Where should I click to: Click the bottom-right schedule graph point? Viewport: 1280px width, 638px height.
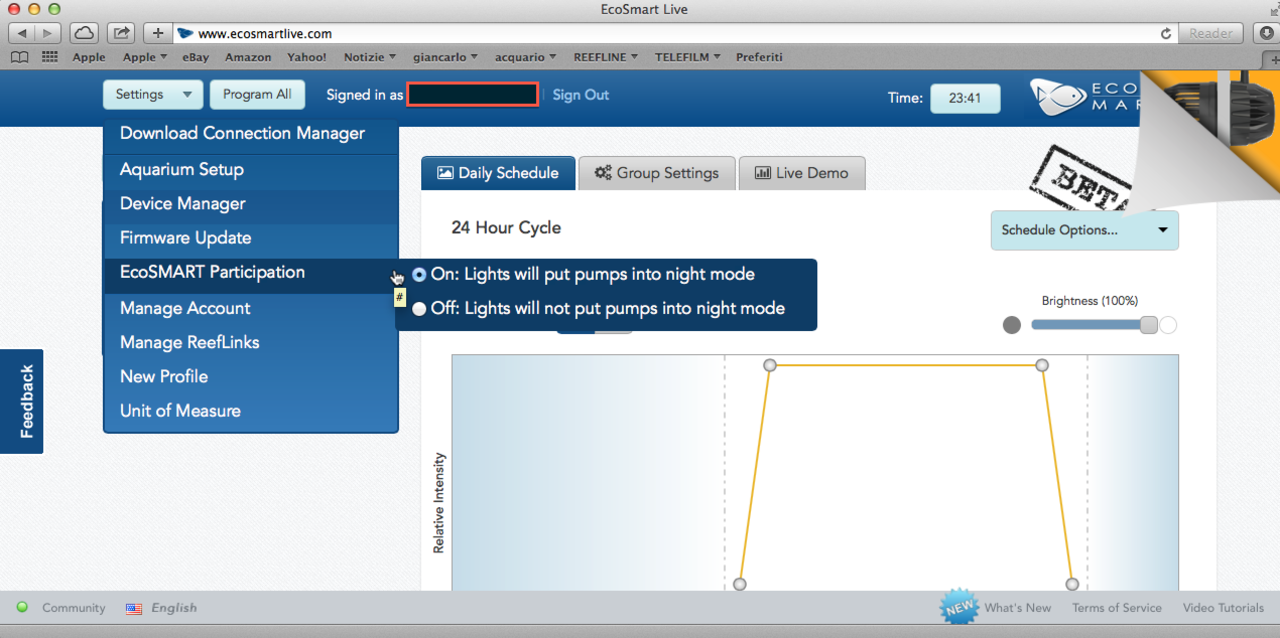click(1072, 584)
